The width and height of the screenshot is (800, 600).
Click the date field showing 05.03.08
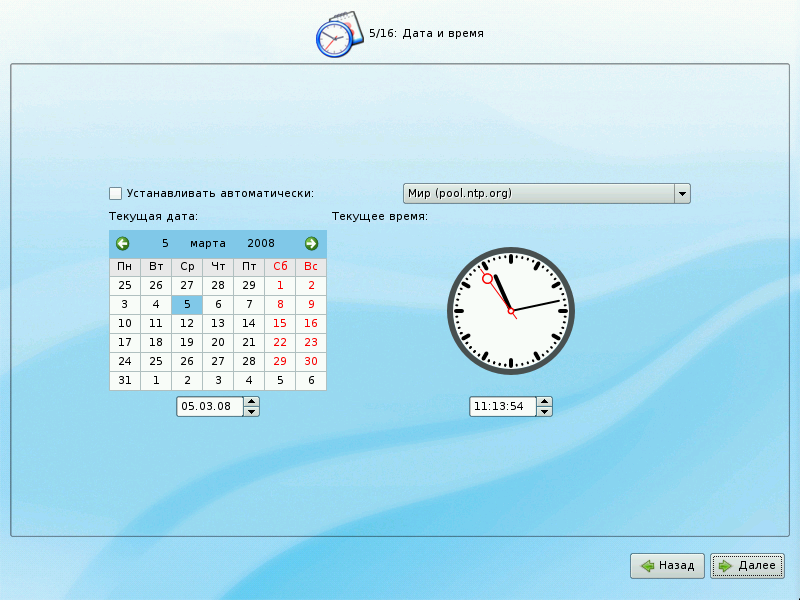click(x=210, y=407)
